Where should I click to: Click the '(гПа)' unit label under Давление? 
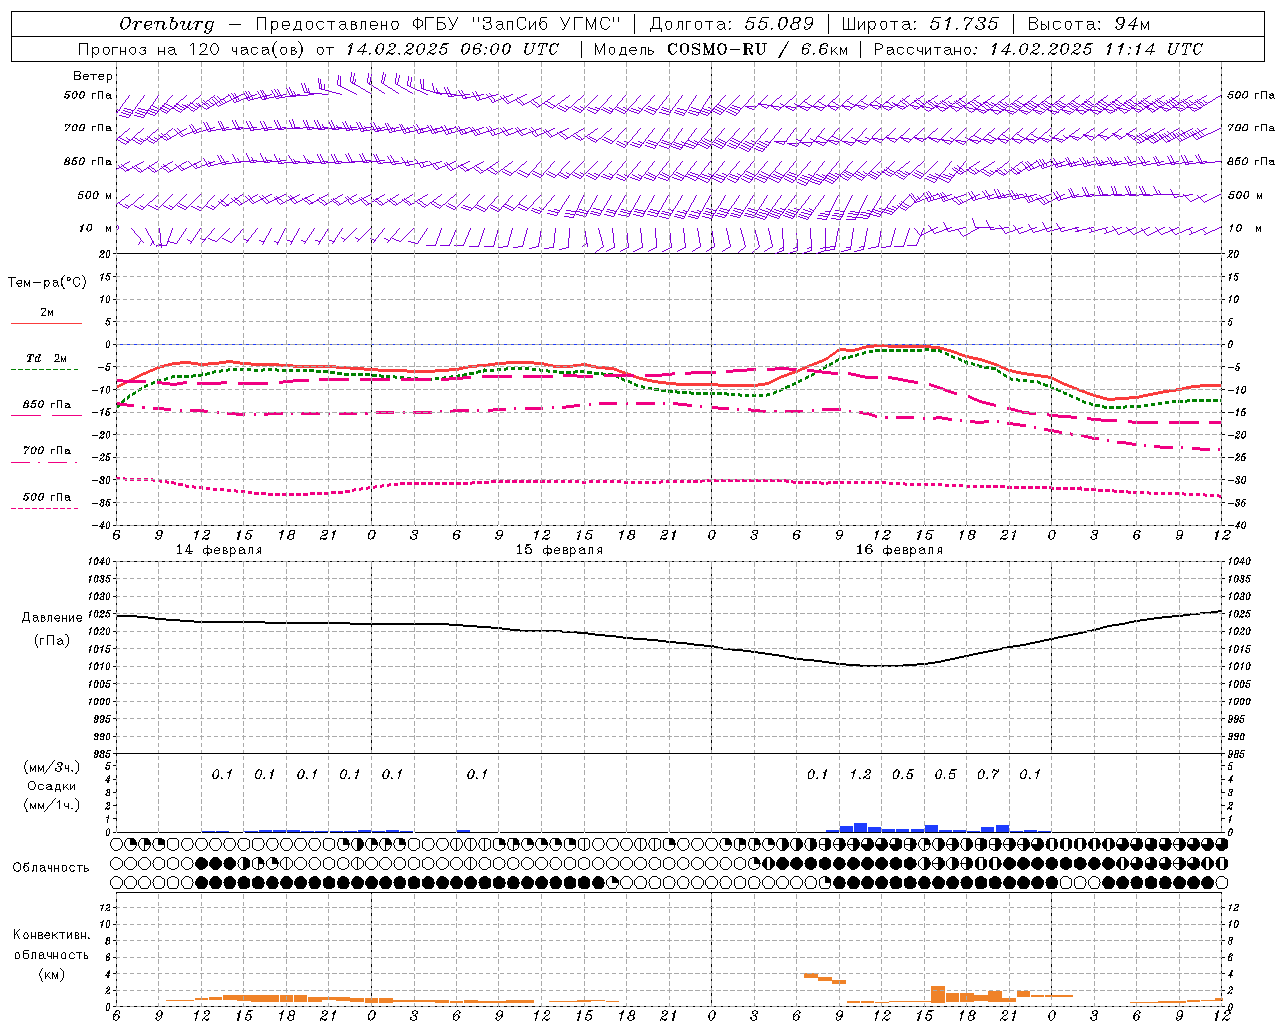pos(51,641)
